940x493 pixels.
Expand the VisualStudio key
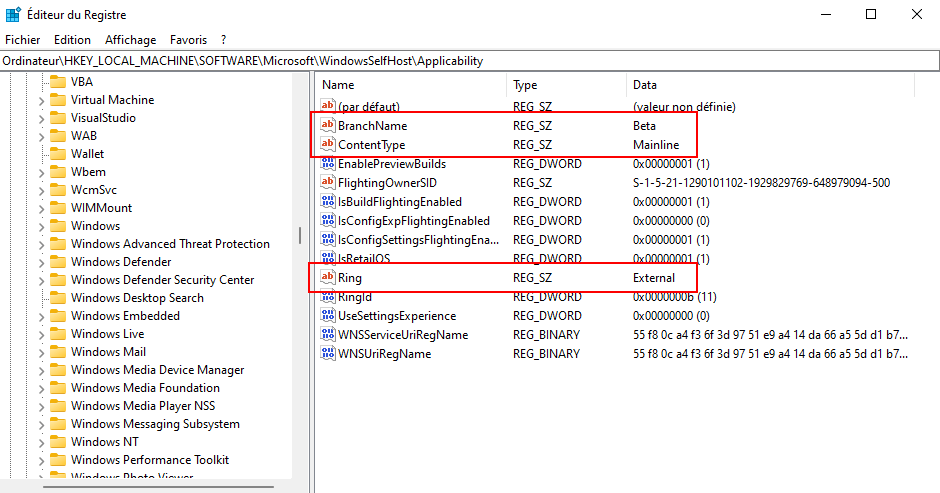click(x=41, y=119)
